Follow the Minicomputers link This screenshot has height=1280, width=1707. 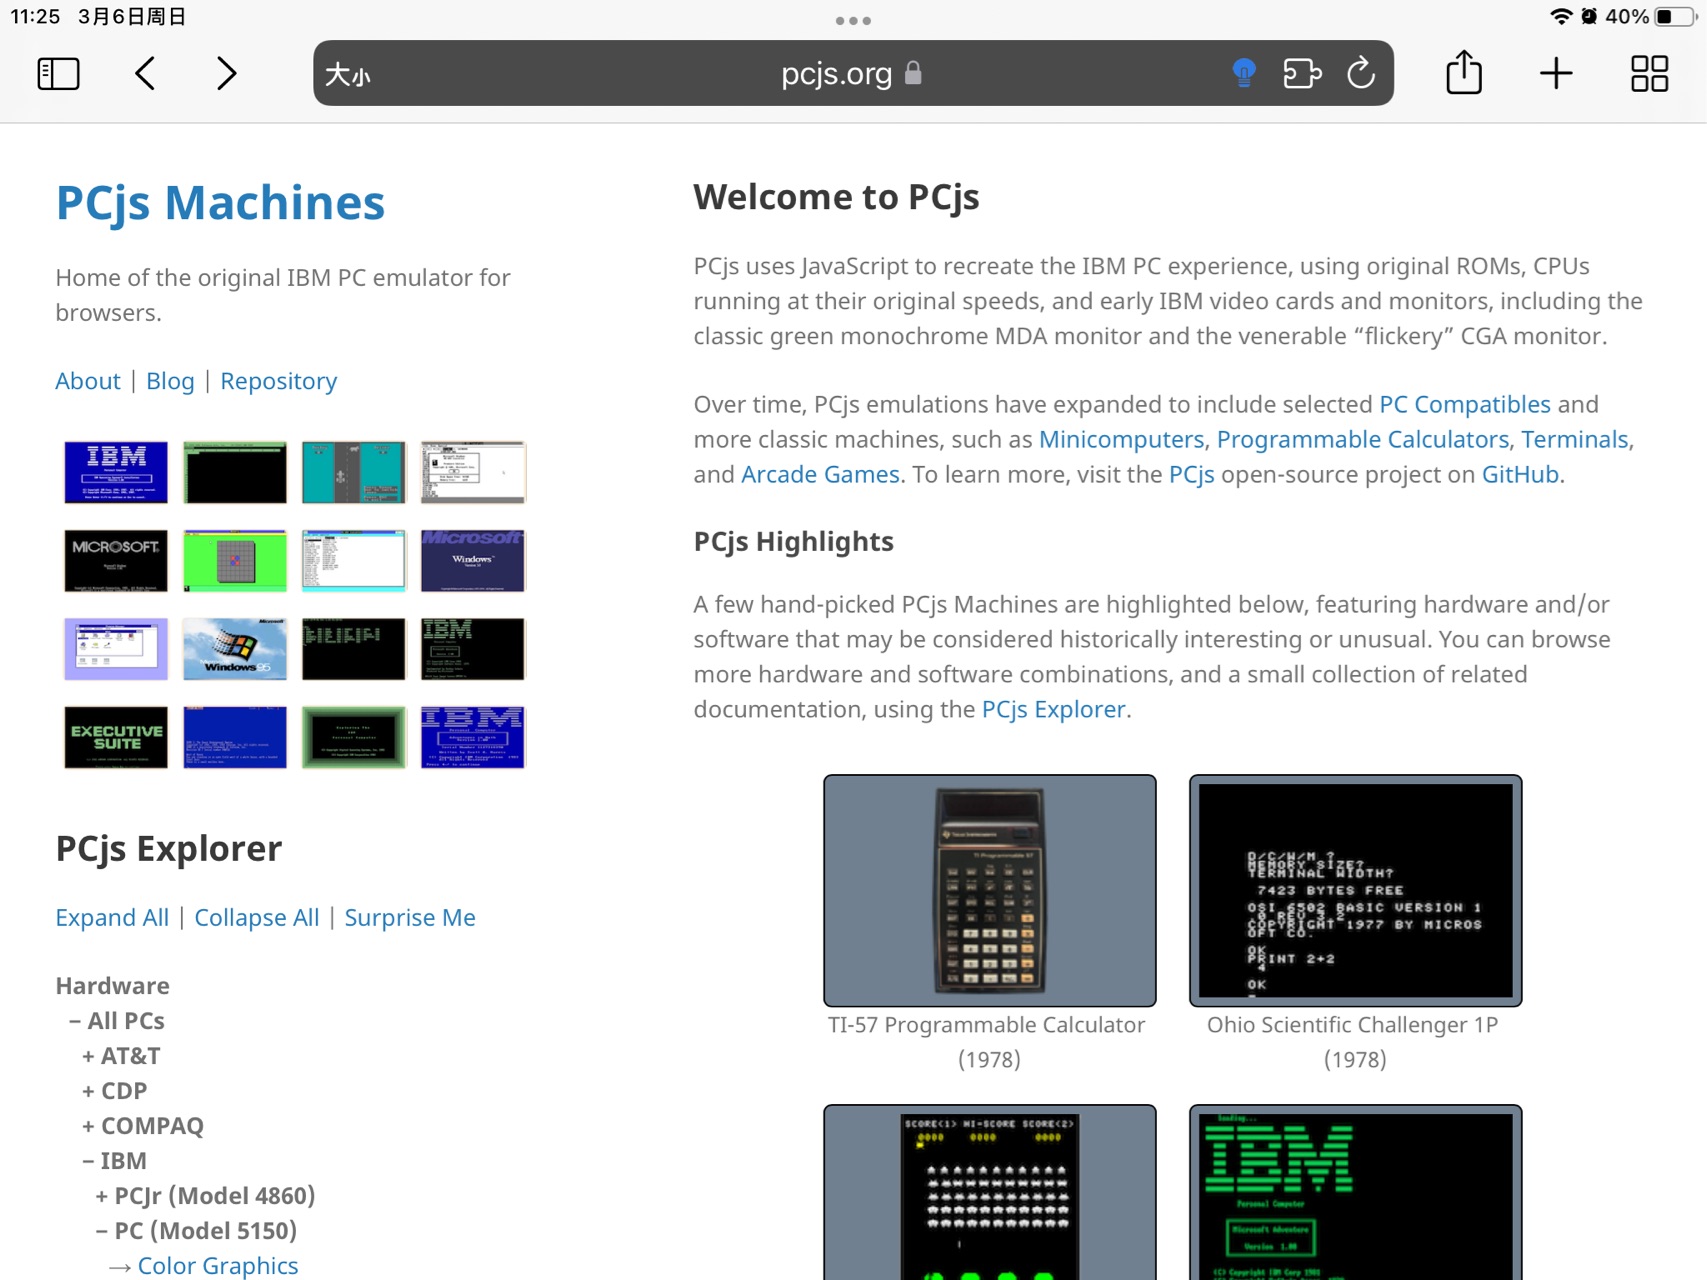click(1121, 439)
